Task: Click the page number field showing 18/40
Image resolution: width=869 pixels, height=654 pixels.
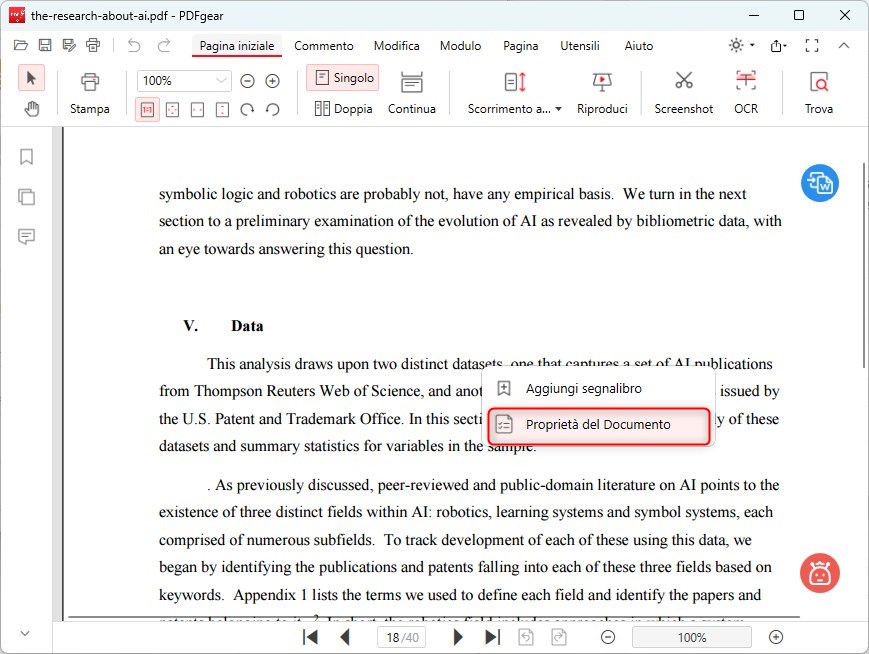Action: click(400, 636)
